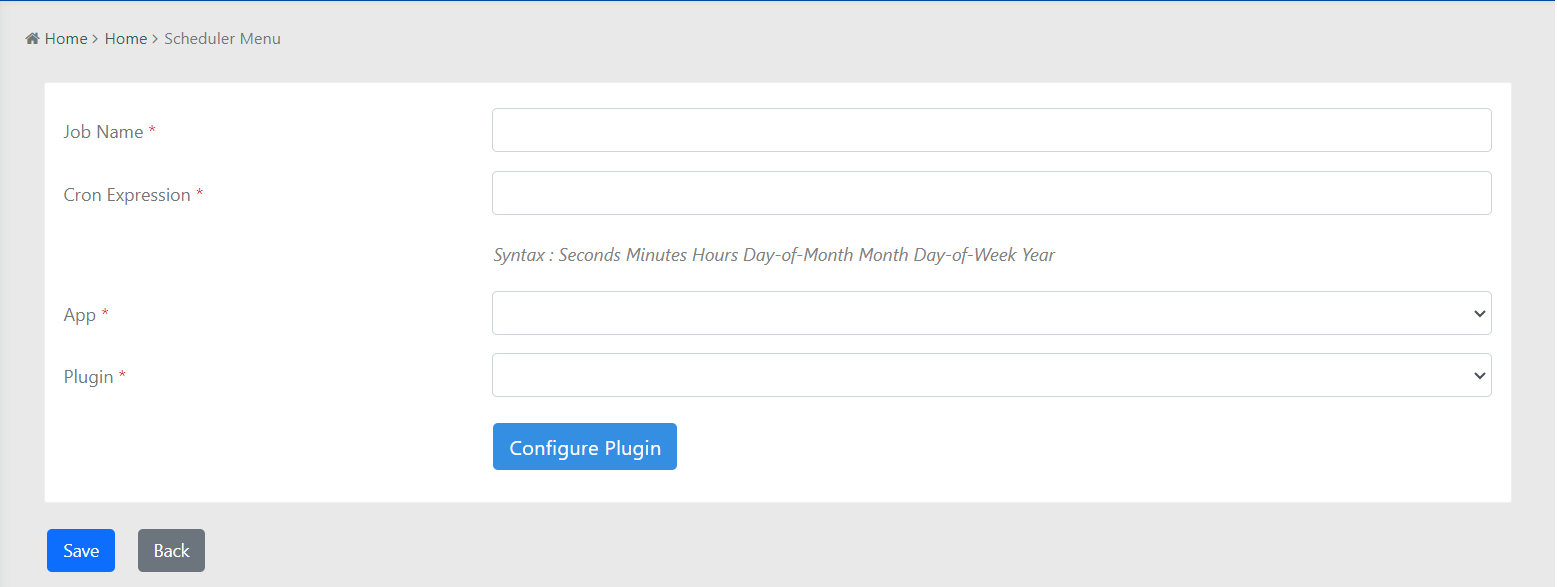Click the second breadcrumb chevron separator
The image size is (1557, 587).
coord(155,39)
